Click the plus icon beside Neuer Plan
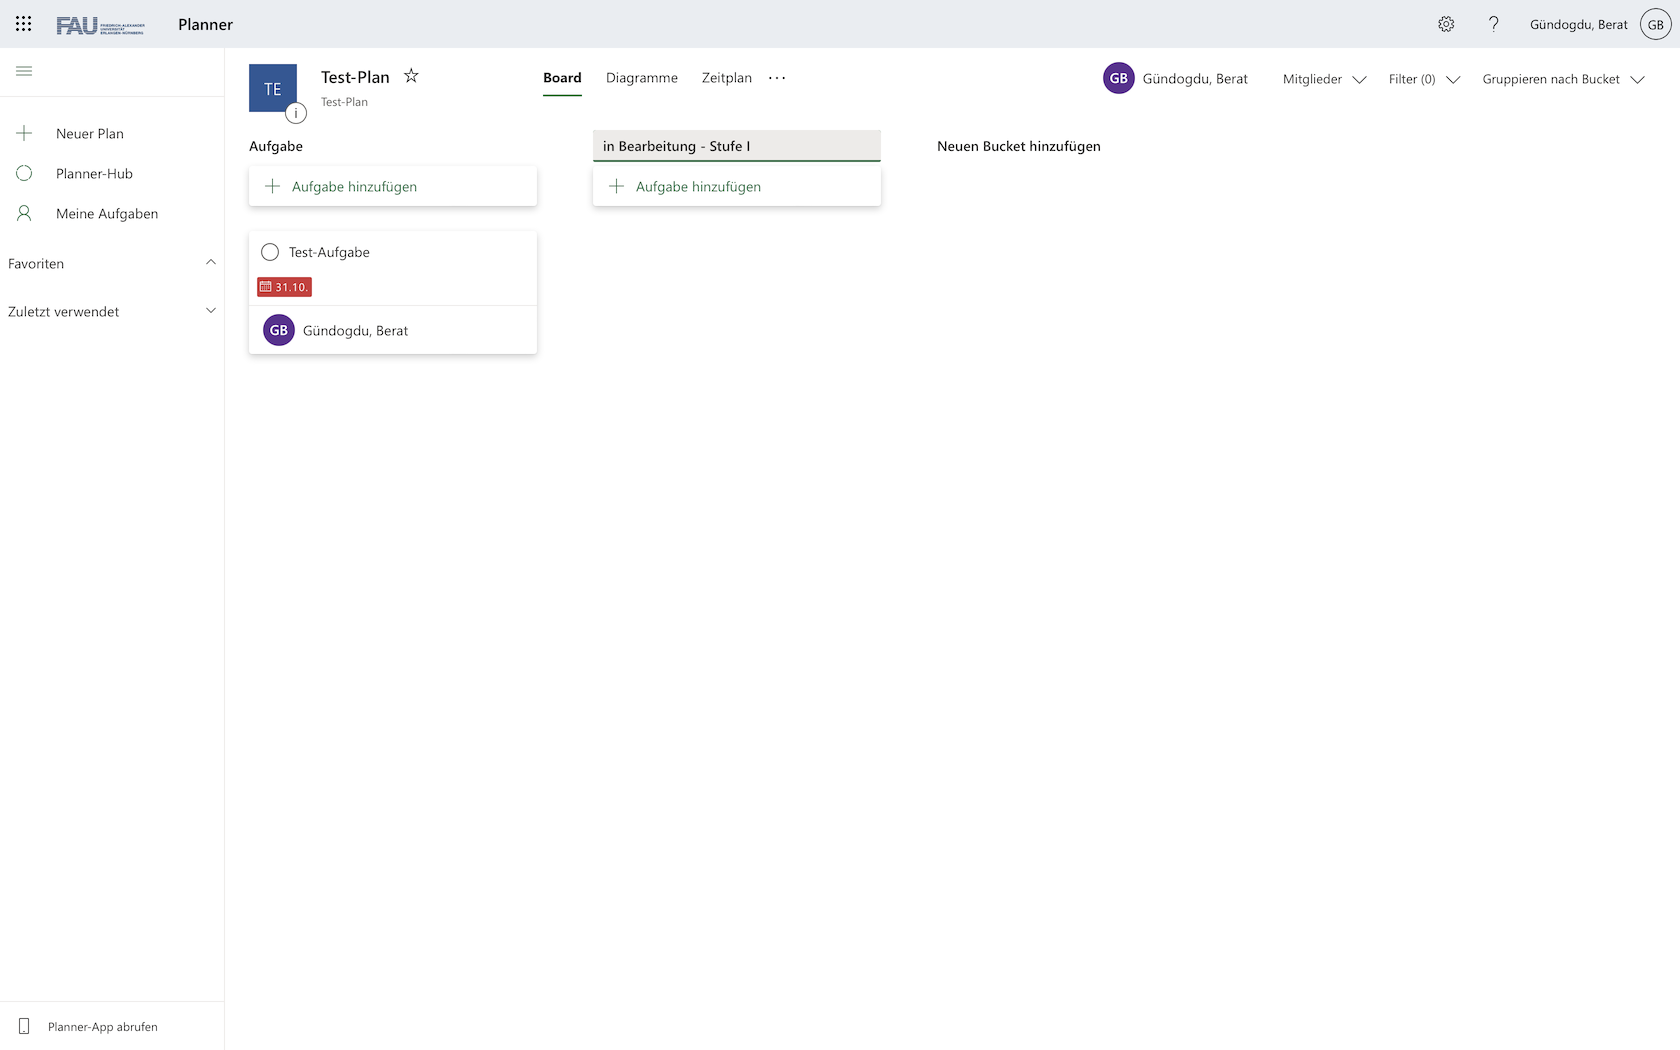The width and height of the screenshot is (1680, 1050). pyautogui.click(x=24, y=133)
